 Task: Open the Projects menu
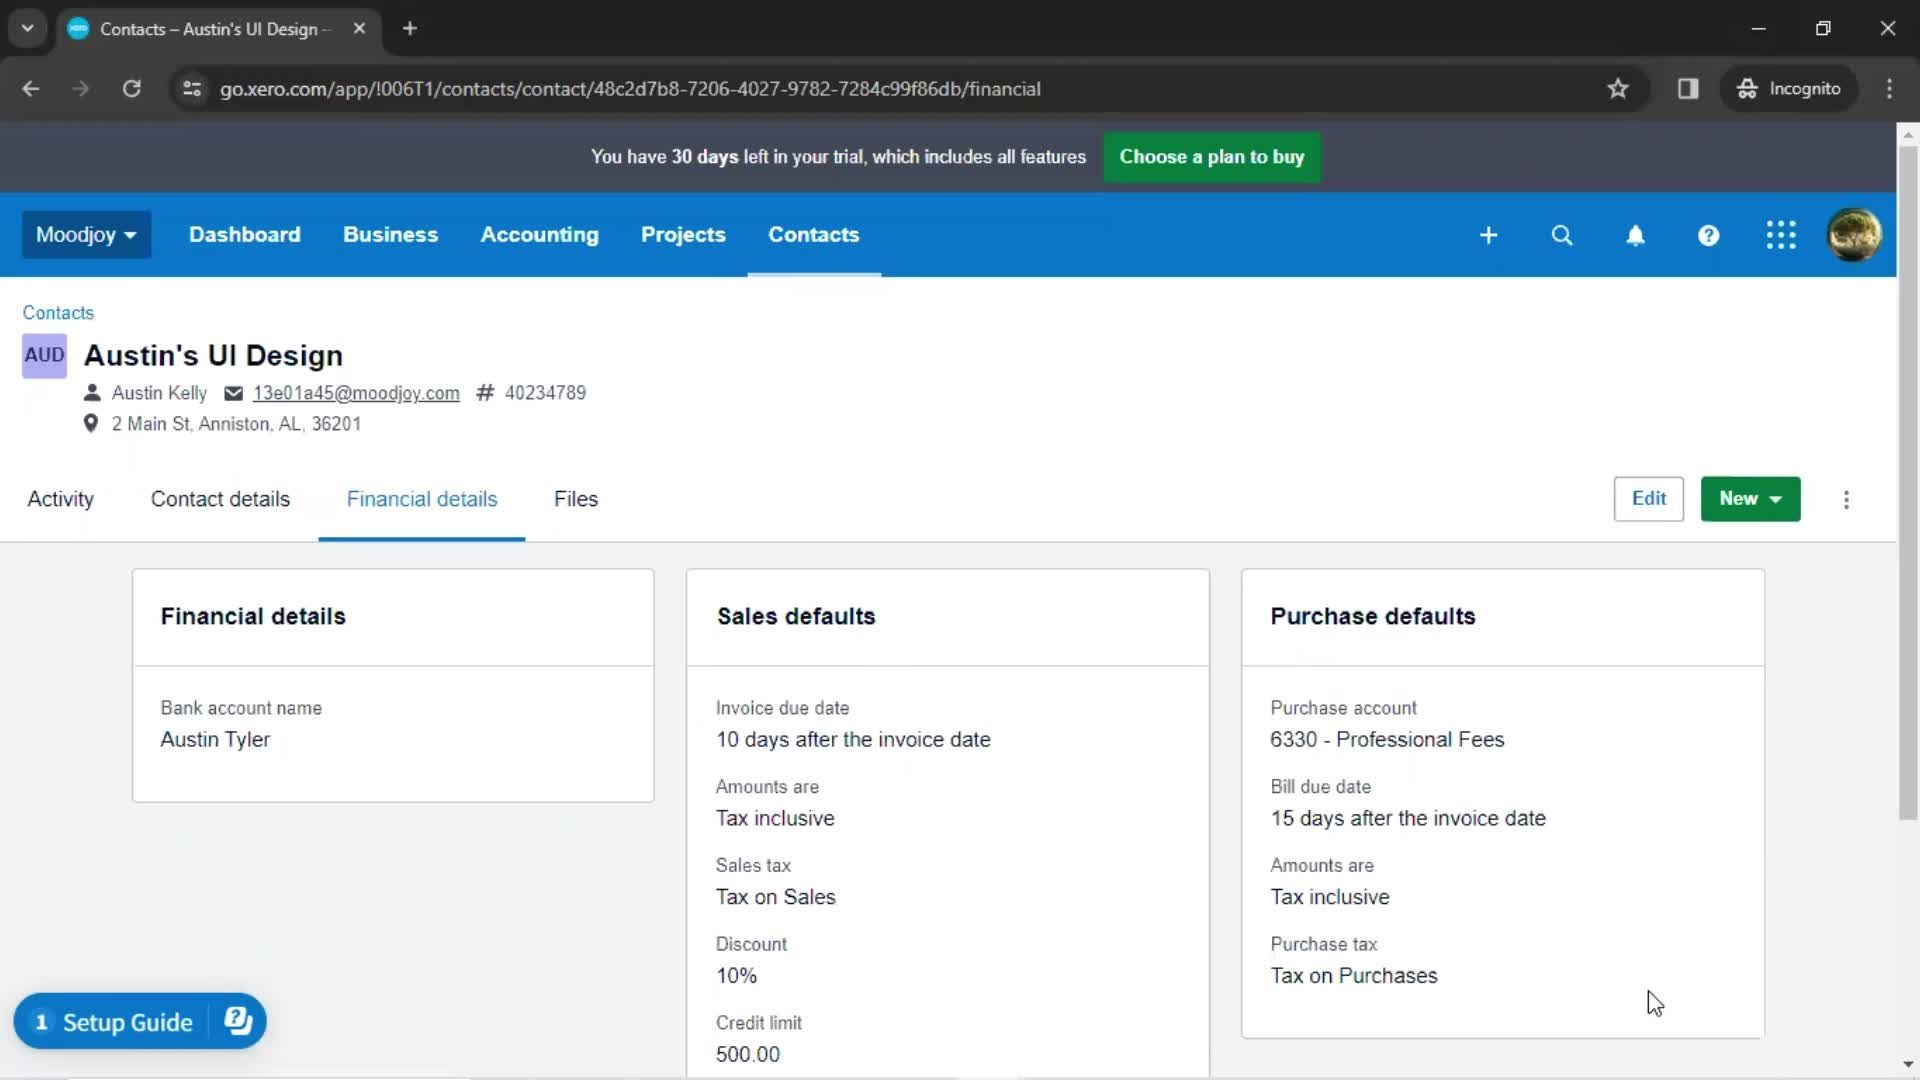(x=683, y=235)
